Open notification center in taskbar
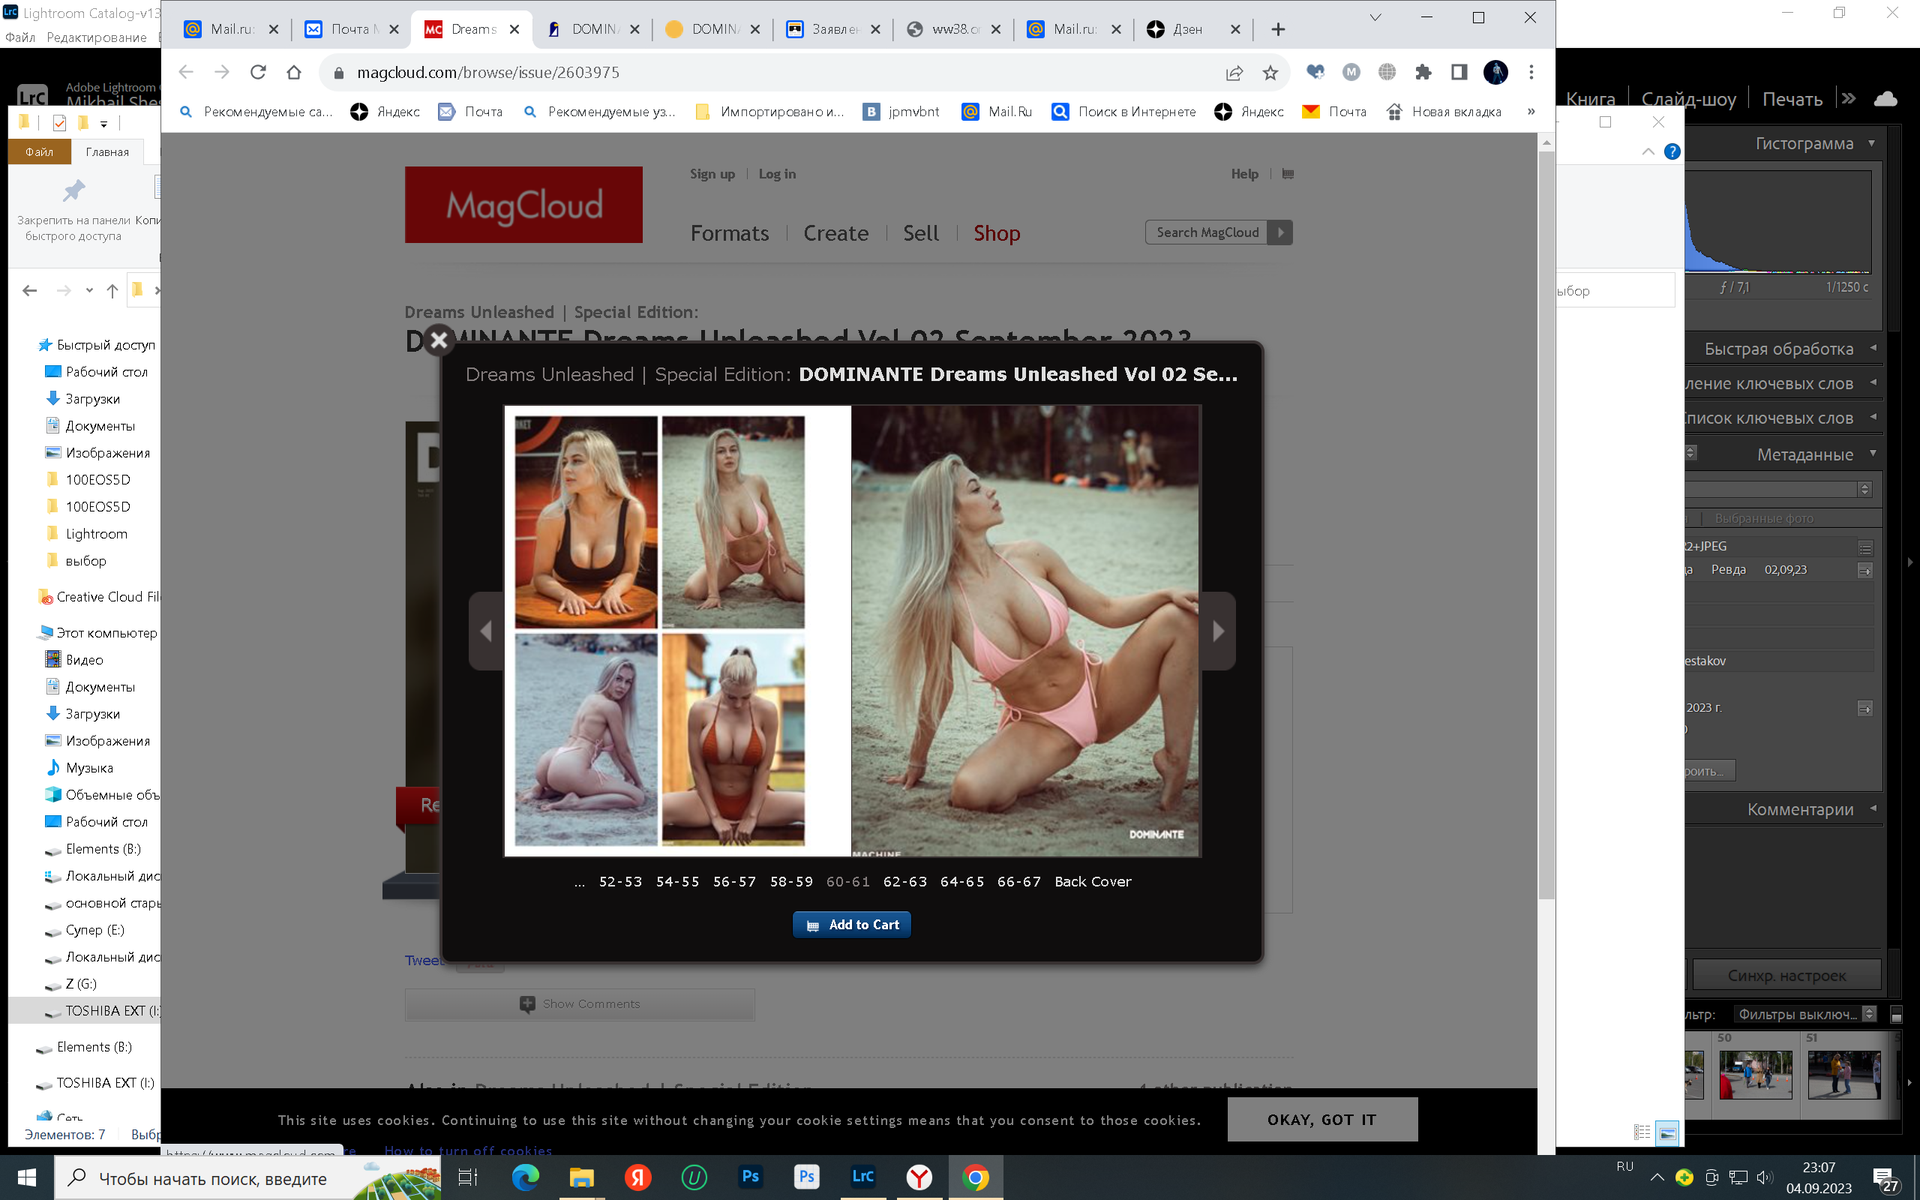 (1885, 1179)
